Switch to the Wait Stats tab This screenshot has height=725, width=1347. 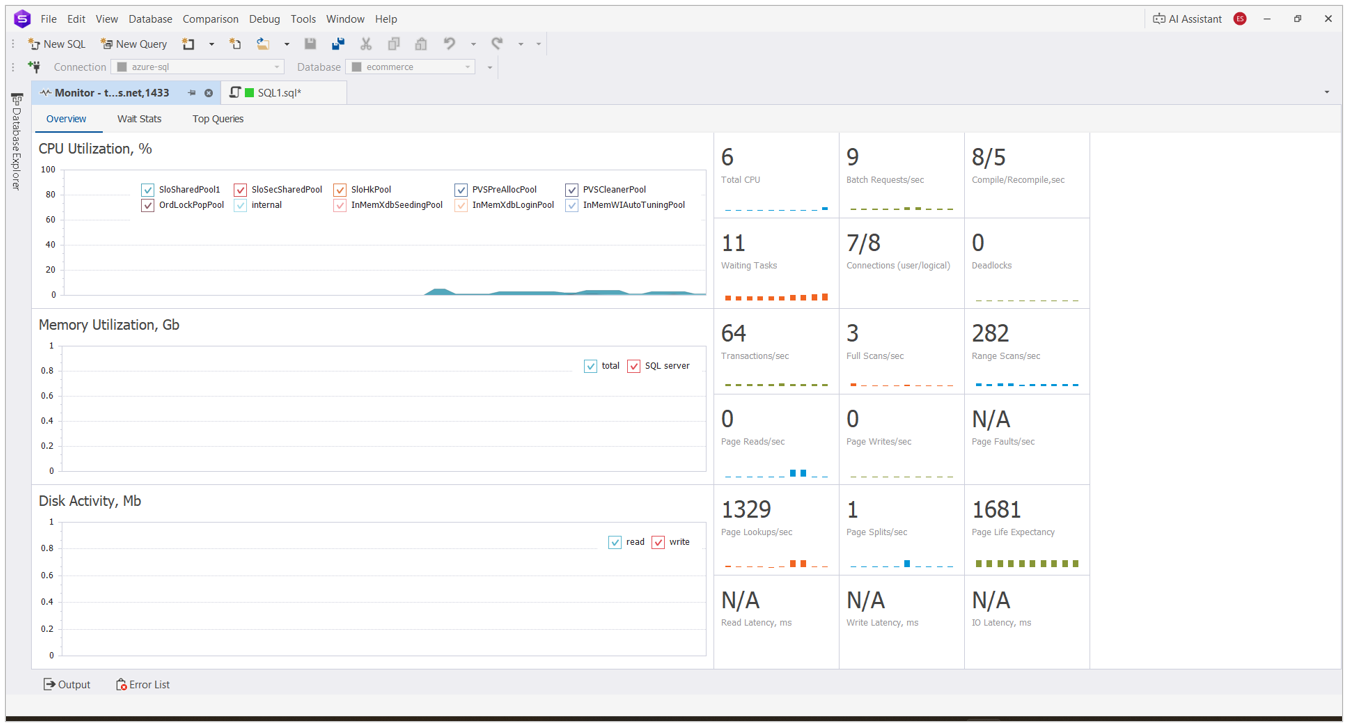click(139, 119)
